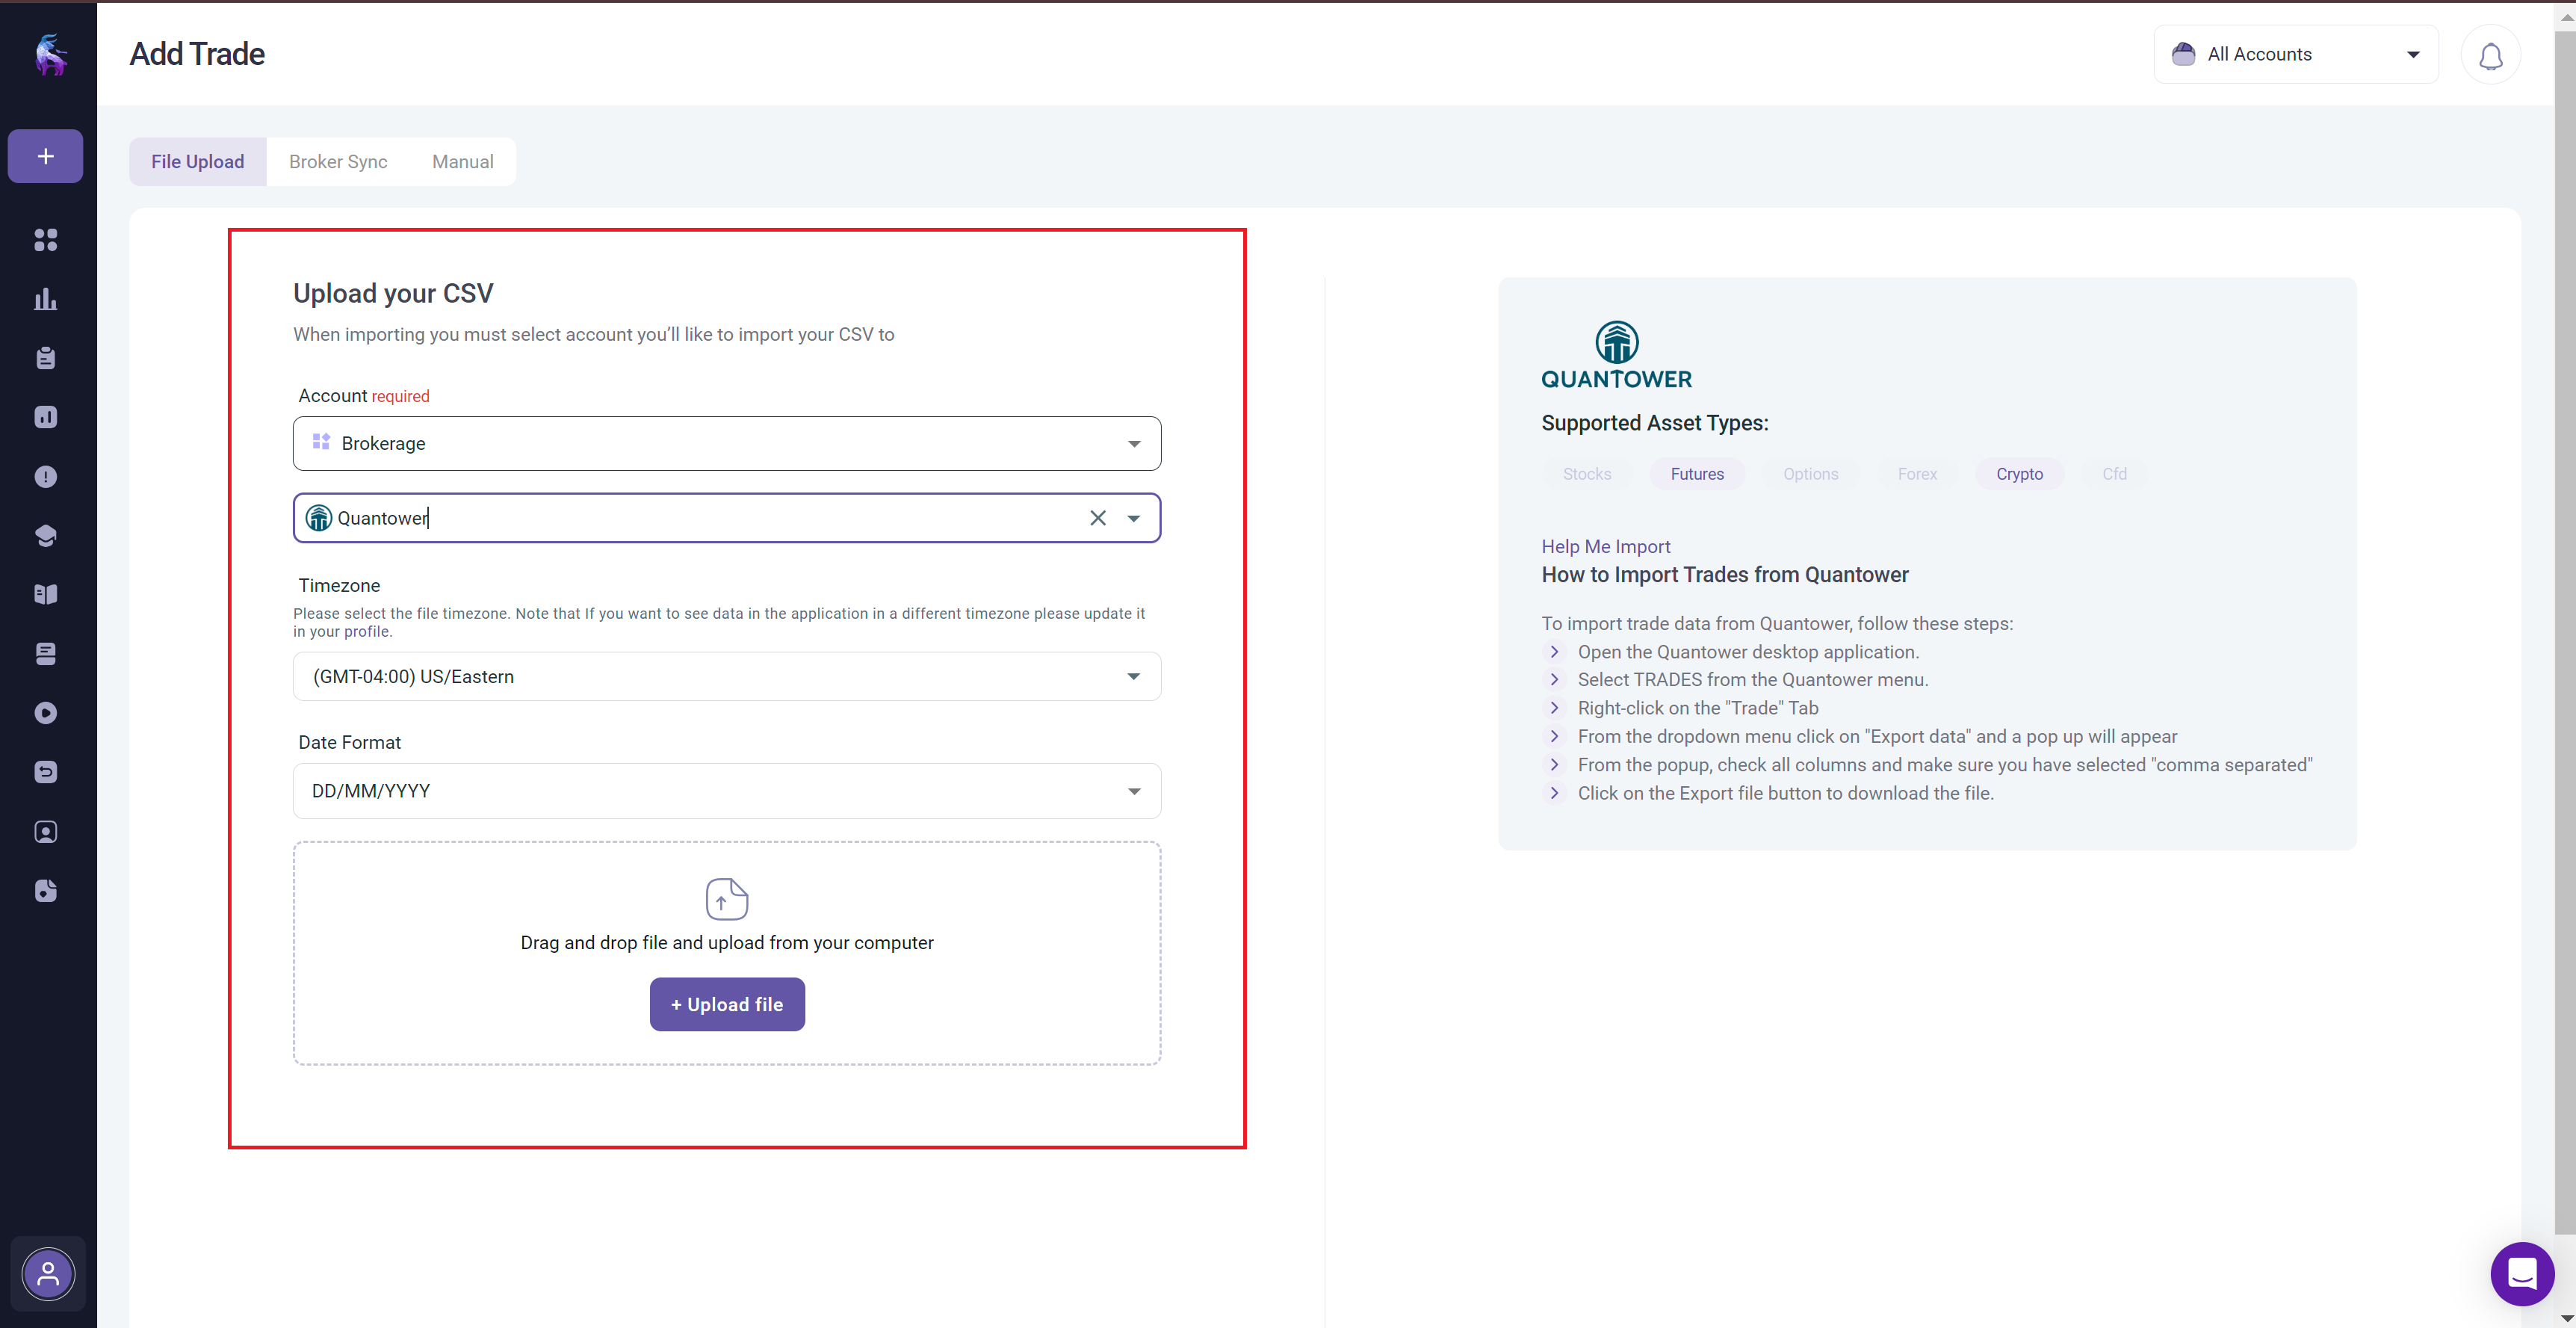The height and width of the screenshot is (1328, 2576).
Task: Open the bar chart stats sidebar icon
Action: [45, 299]
